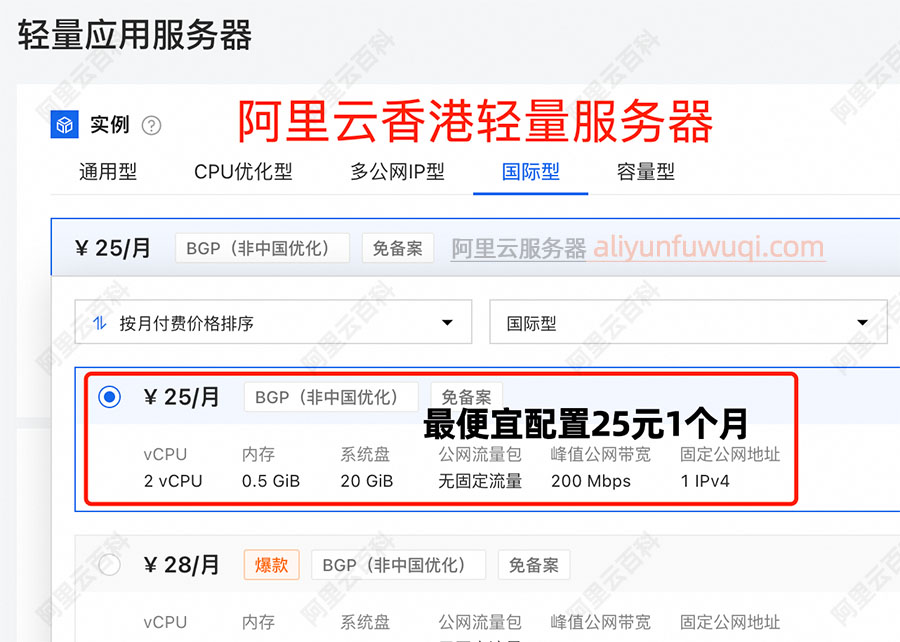Click BGP（非中国优化）tag in selected ¥25/月 plan

tap(331, 397)
